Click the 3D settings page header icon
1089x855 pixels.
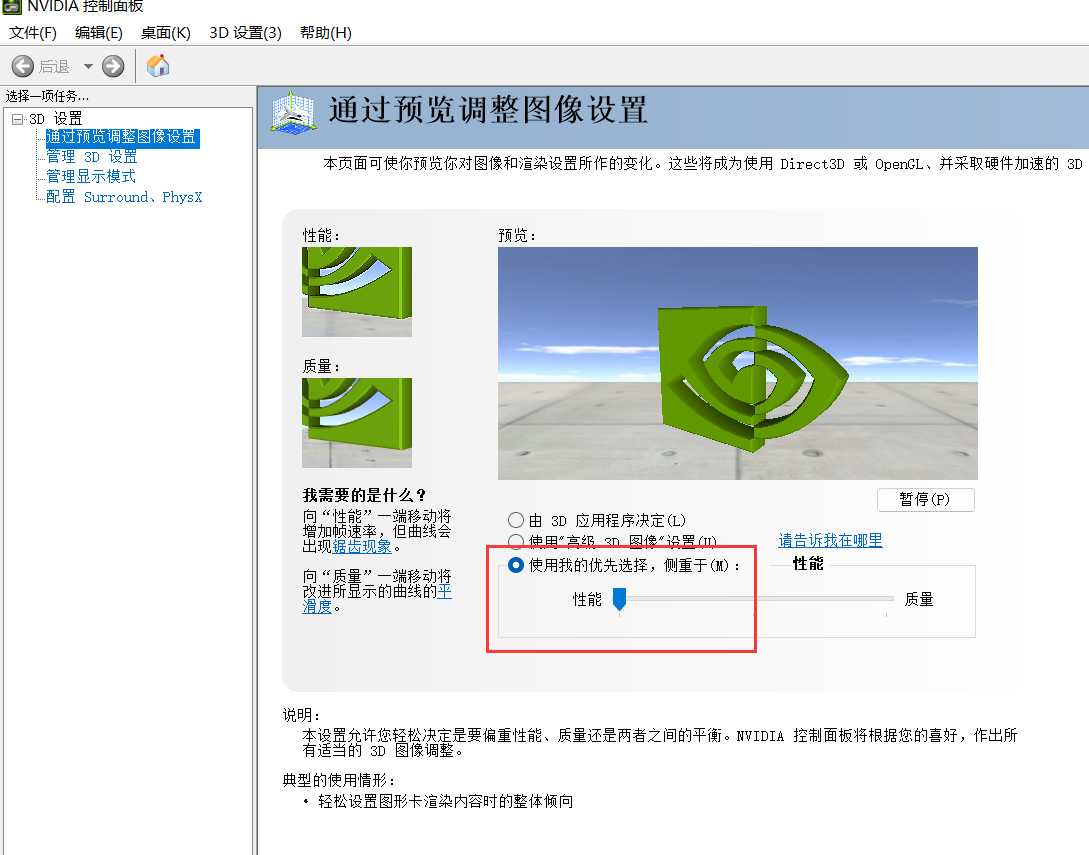pos(294,112)
